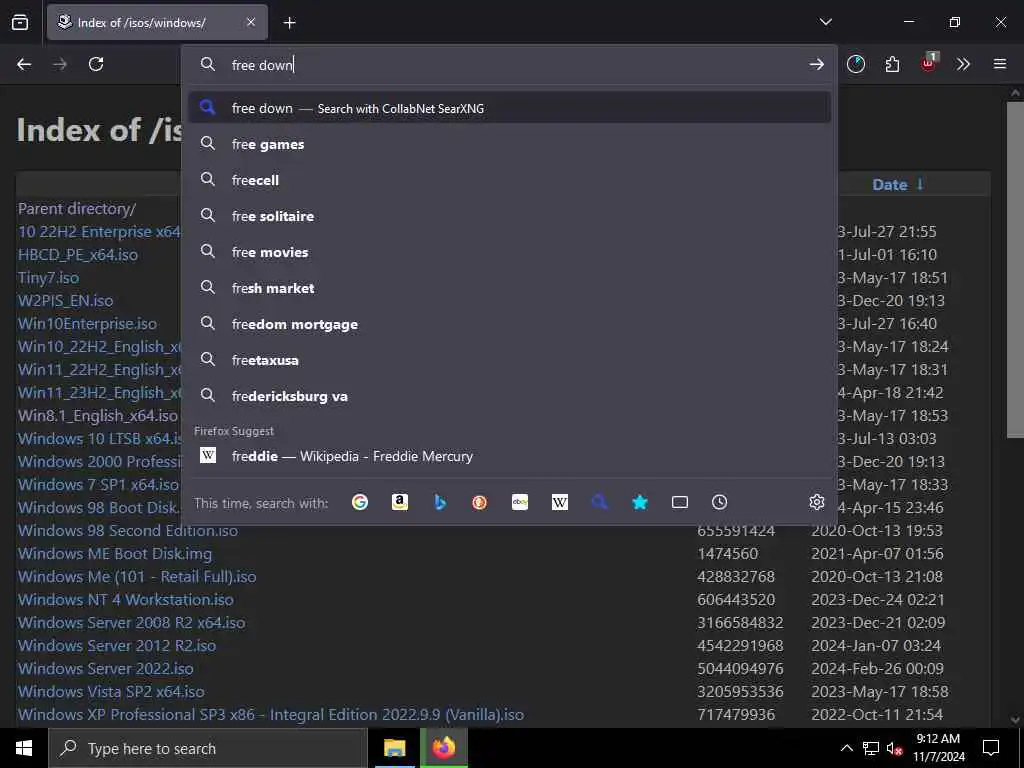
Task: Open a new tab with plus button
Action: click(289, 23)
